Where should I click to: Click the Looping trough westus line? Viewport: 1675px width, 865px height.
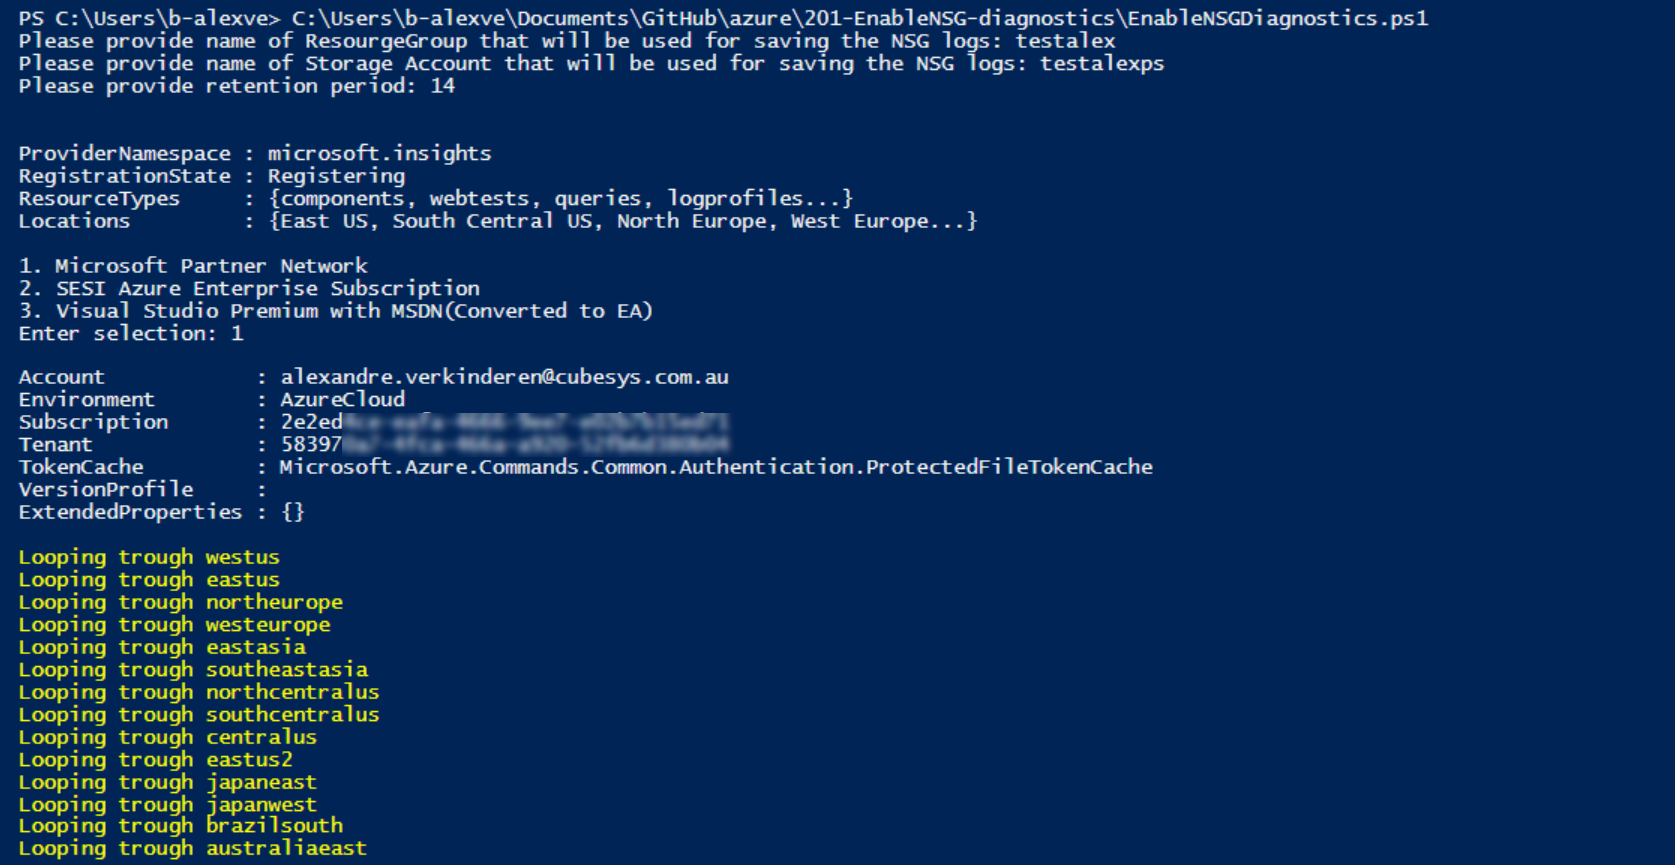pyautogui.click(x=149, y=557)
